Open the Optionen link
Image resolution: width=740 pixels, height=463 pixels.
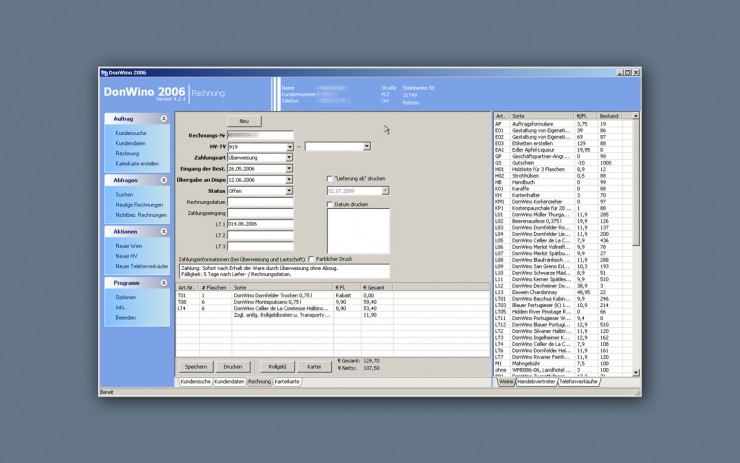pos(126,298)
